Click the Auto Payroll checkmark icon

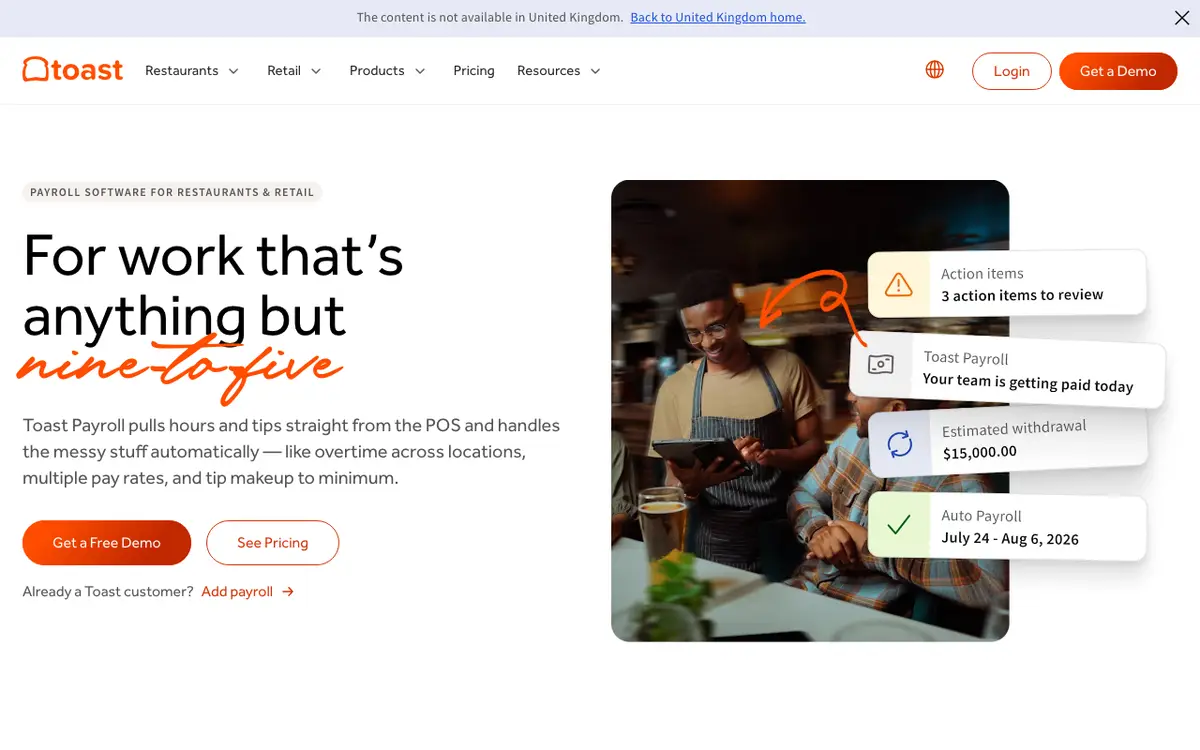(898, 524)
